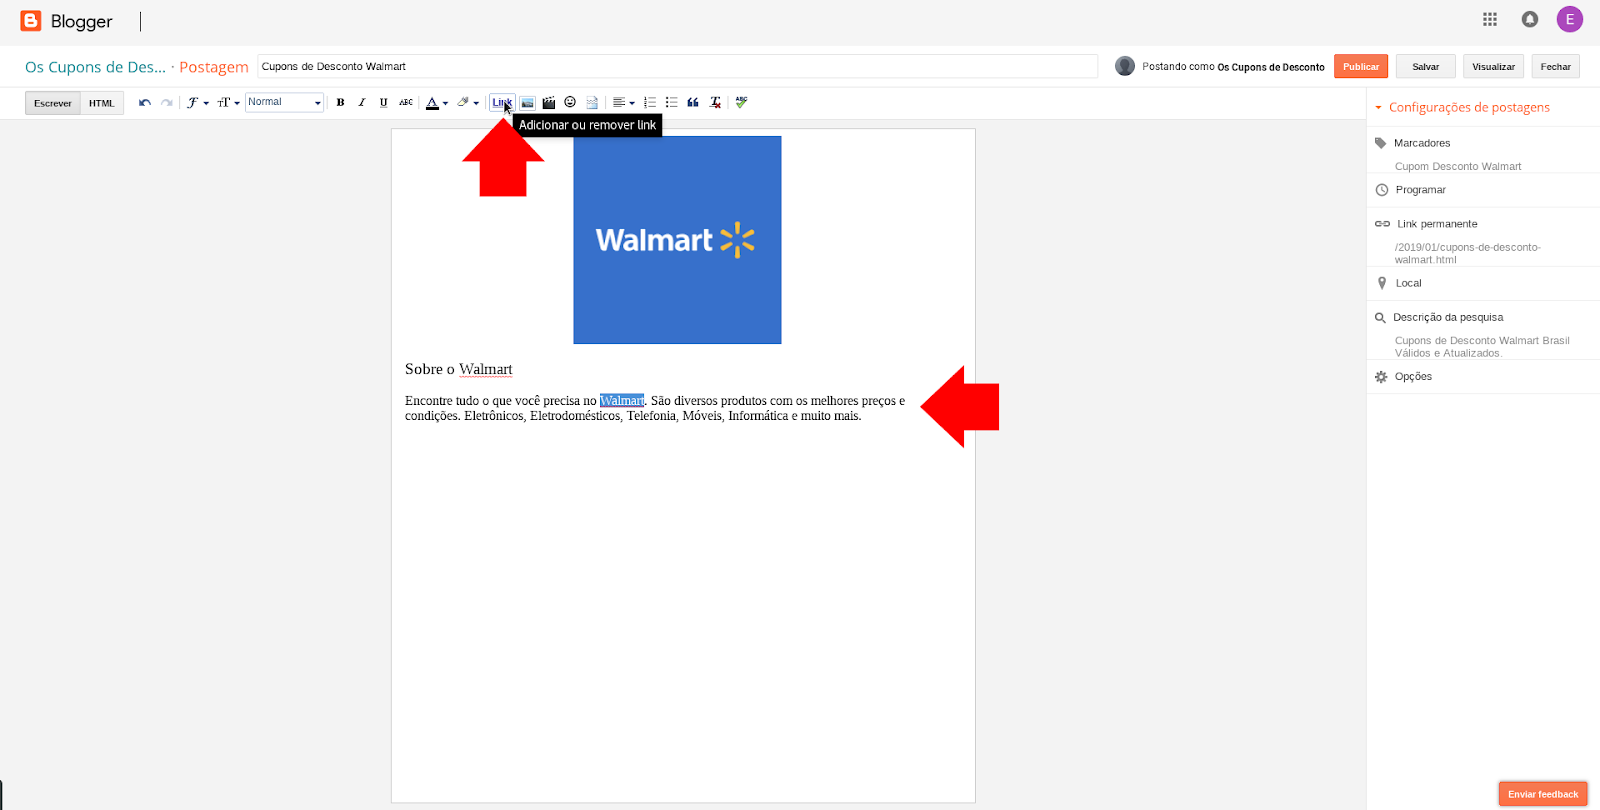The width and height of the screenshot is (1600, 810).
Task: Expand the Local section
Action: pos(1408,283)
